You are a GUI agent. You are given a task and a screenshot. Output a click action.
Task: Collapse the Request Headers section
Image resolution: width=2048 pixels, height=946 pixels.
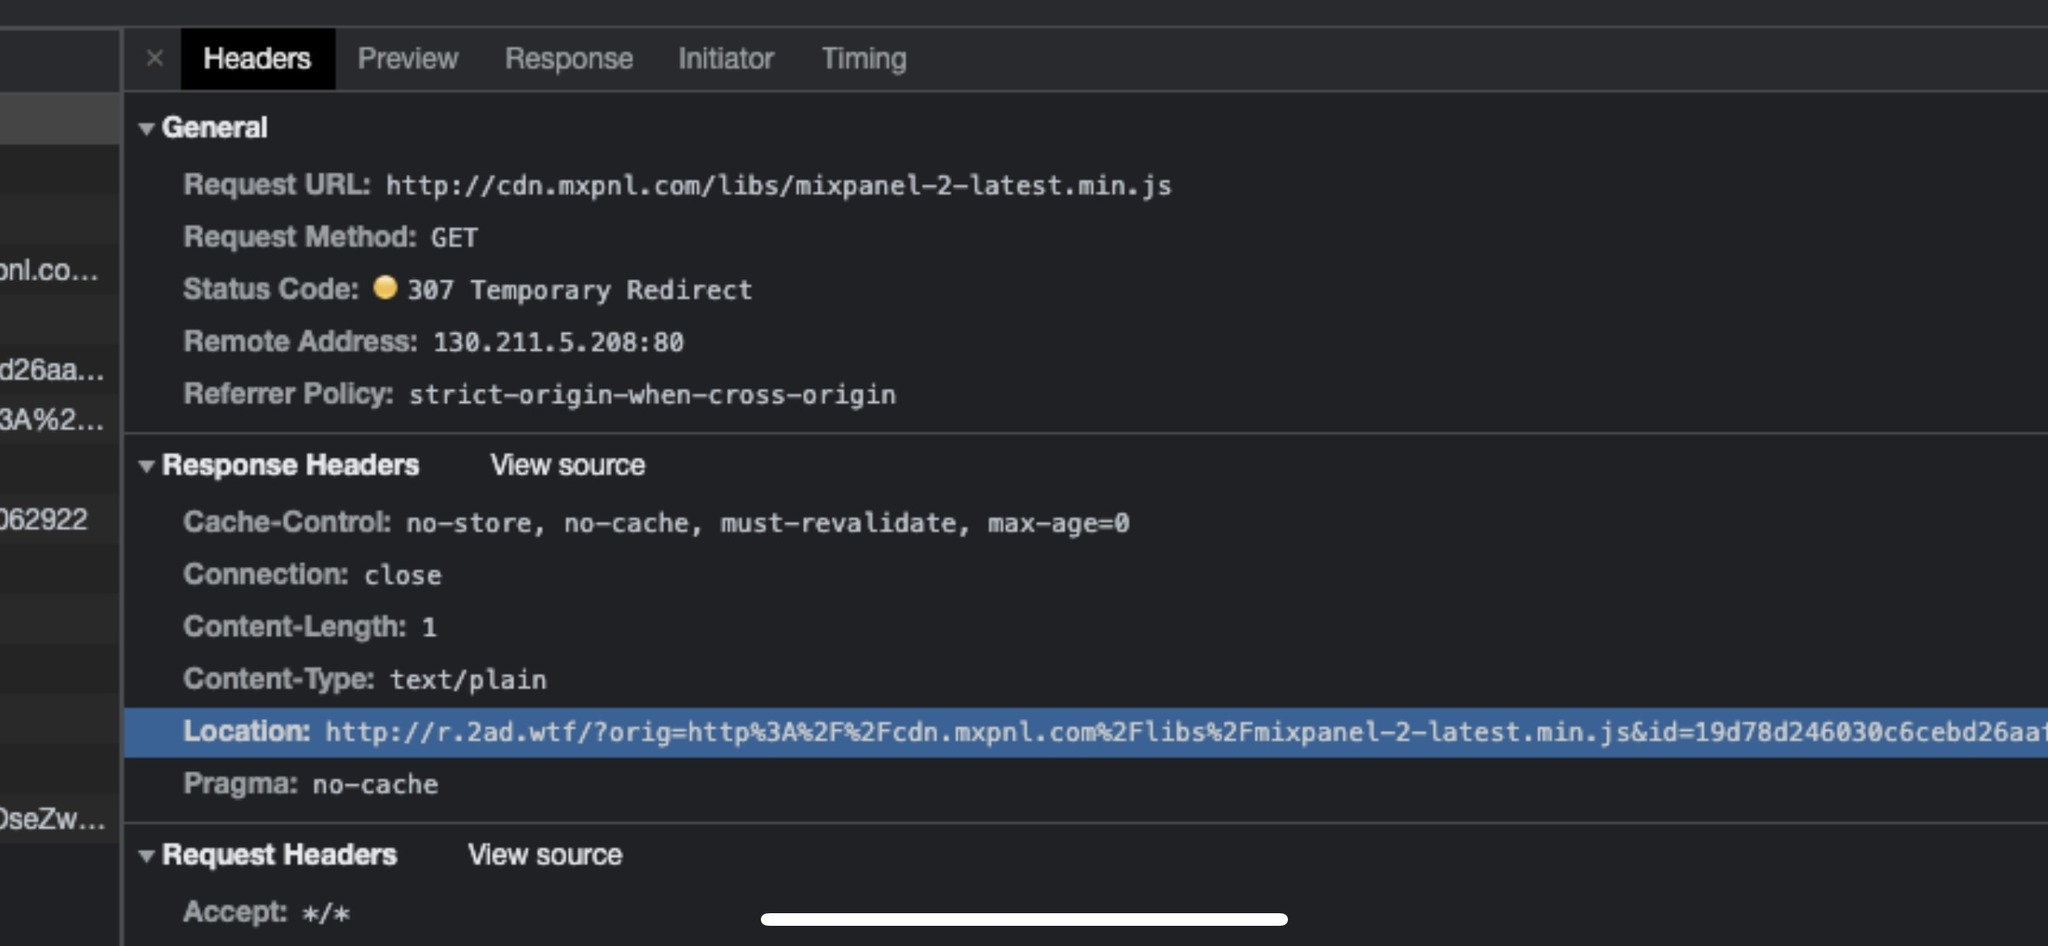coord(147,856)
